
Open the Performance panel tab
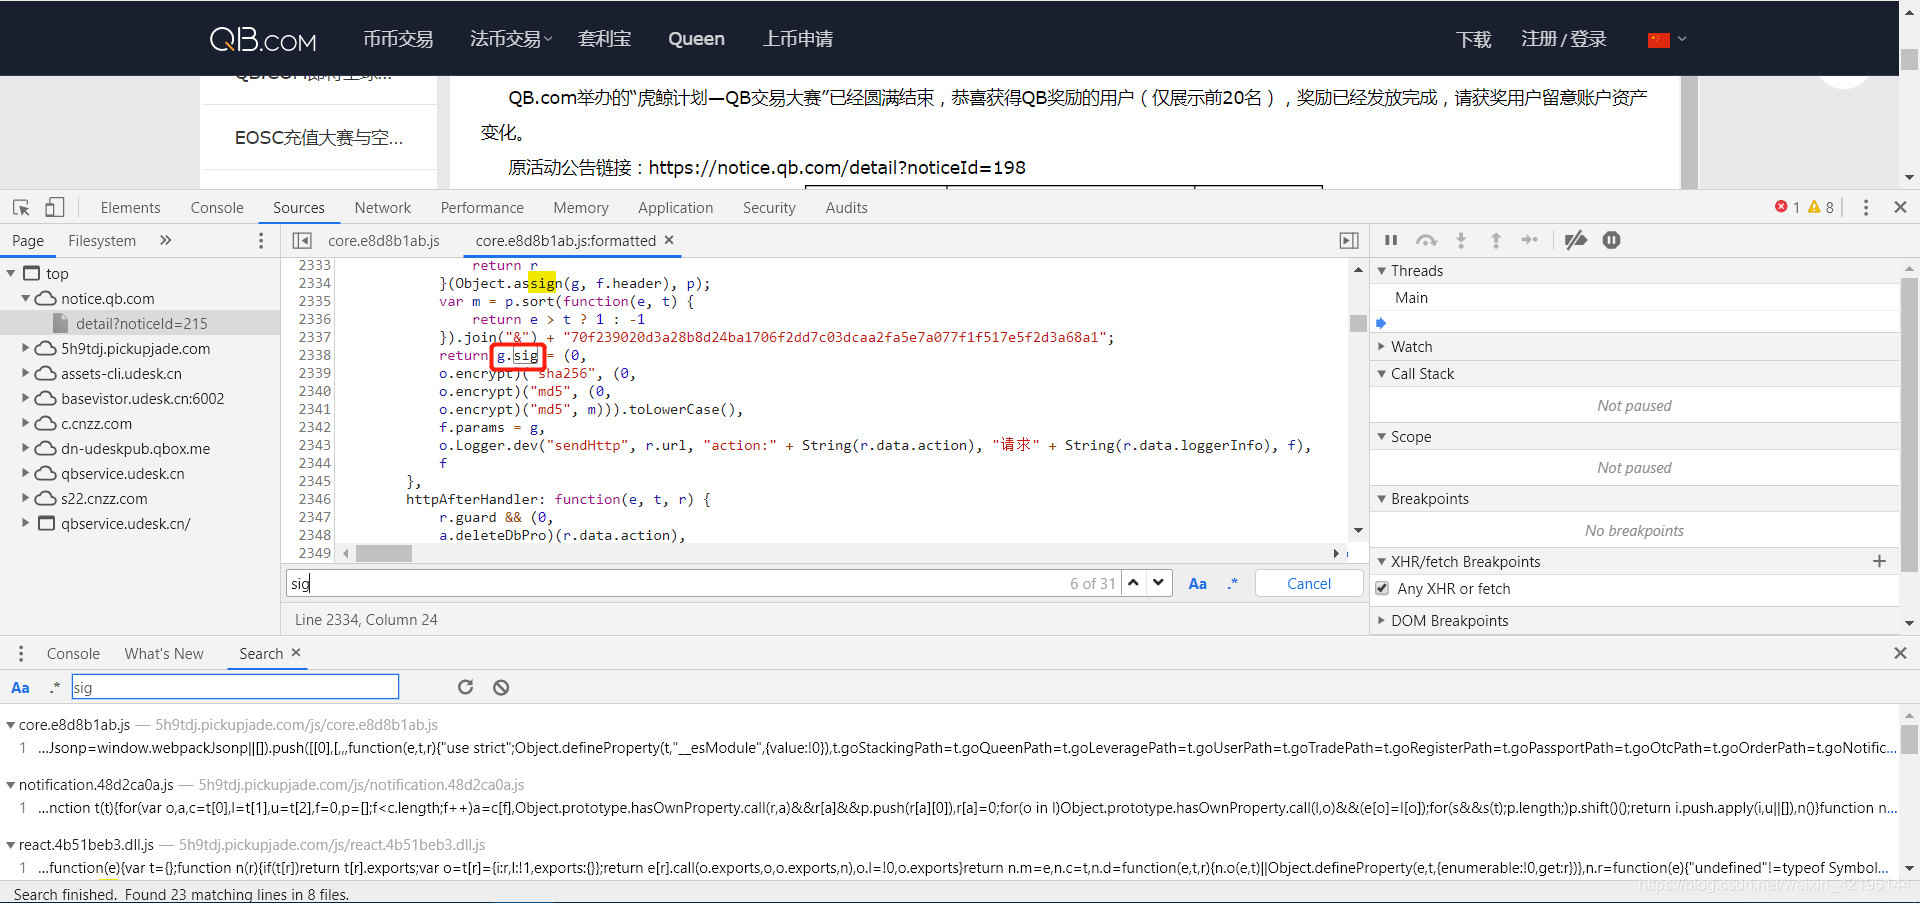[x=482, y=207]
